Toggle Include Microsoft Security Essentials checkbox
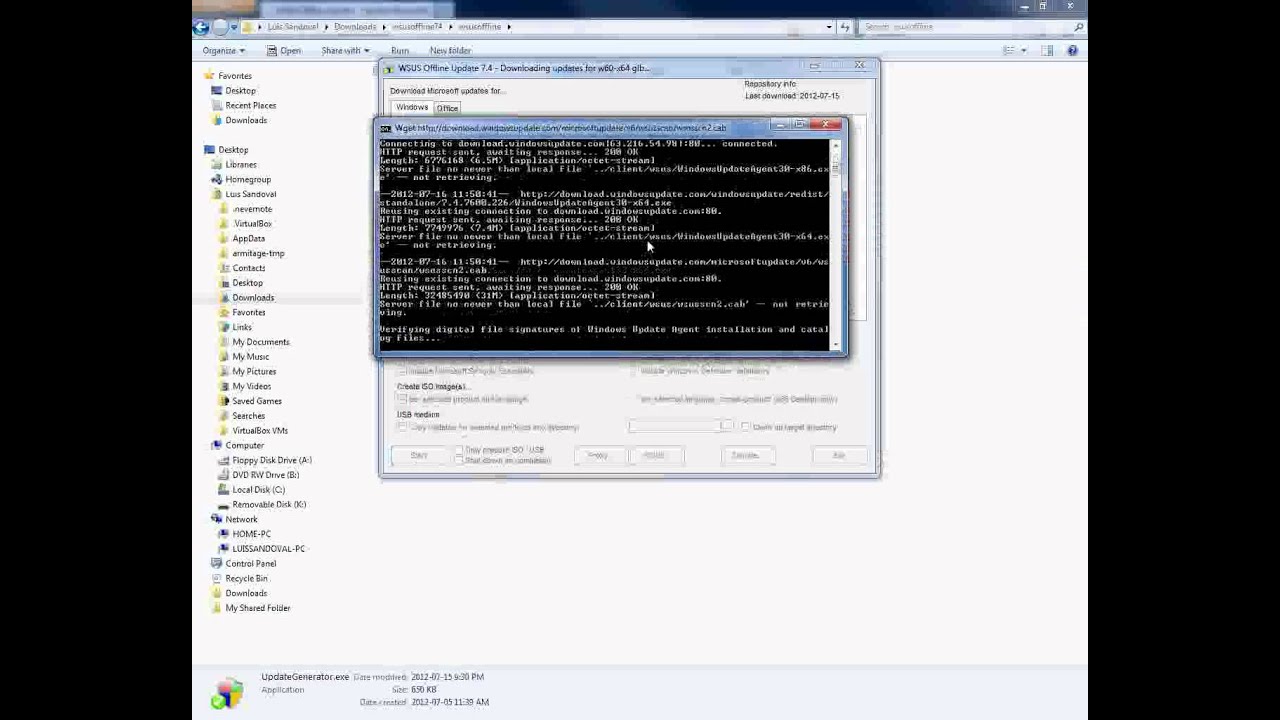This screenshot has width=1280, height=720. tap(403, 370)
